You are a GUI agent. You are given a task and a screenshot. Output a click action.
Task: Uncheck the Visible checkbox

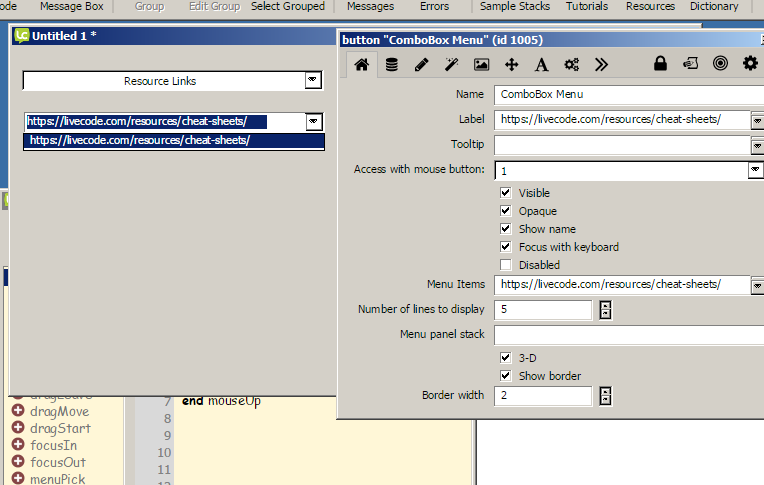[506, 193]
